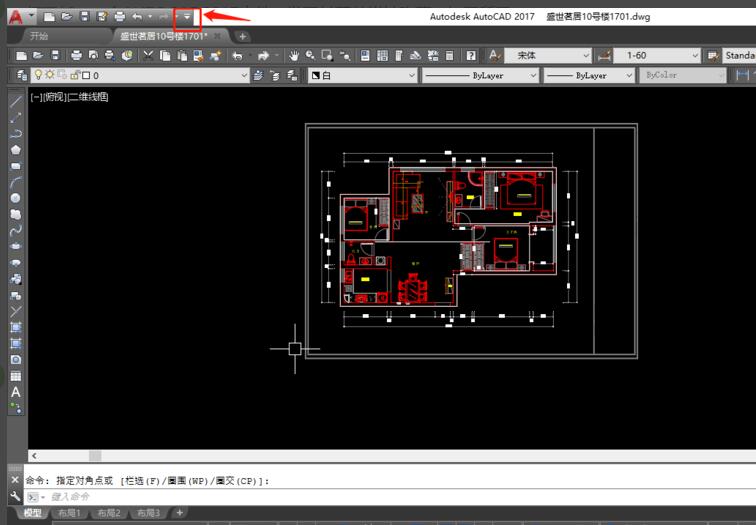
Task: Click Cut scissors icon in standard toolbar
Action: [148, 56]
